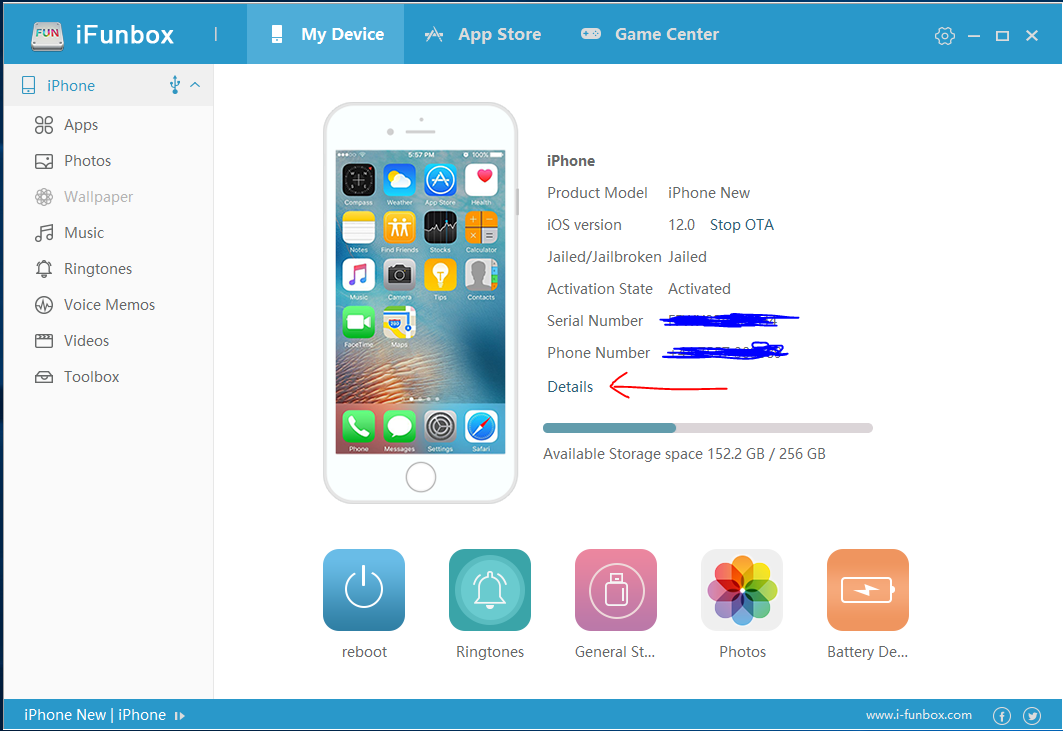Click the Safari dock icon in preview
1063x731 pixels.
point(481,427)
